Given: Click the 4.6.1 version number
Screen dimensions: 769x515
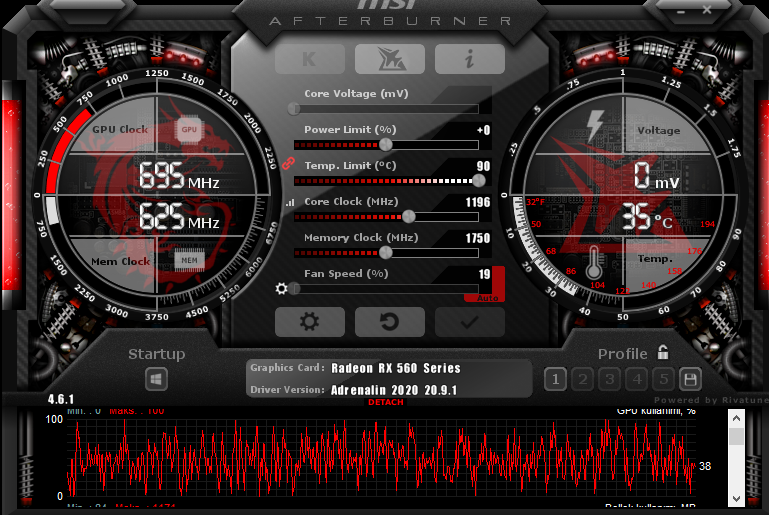Looking at the screenshot, I should [x=61, y=399].
